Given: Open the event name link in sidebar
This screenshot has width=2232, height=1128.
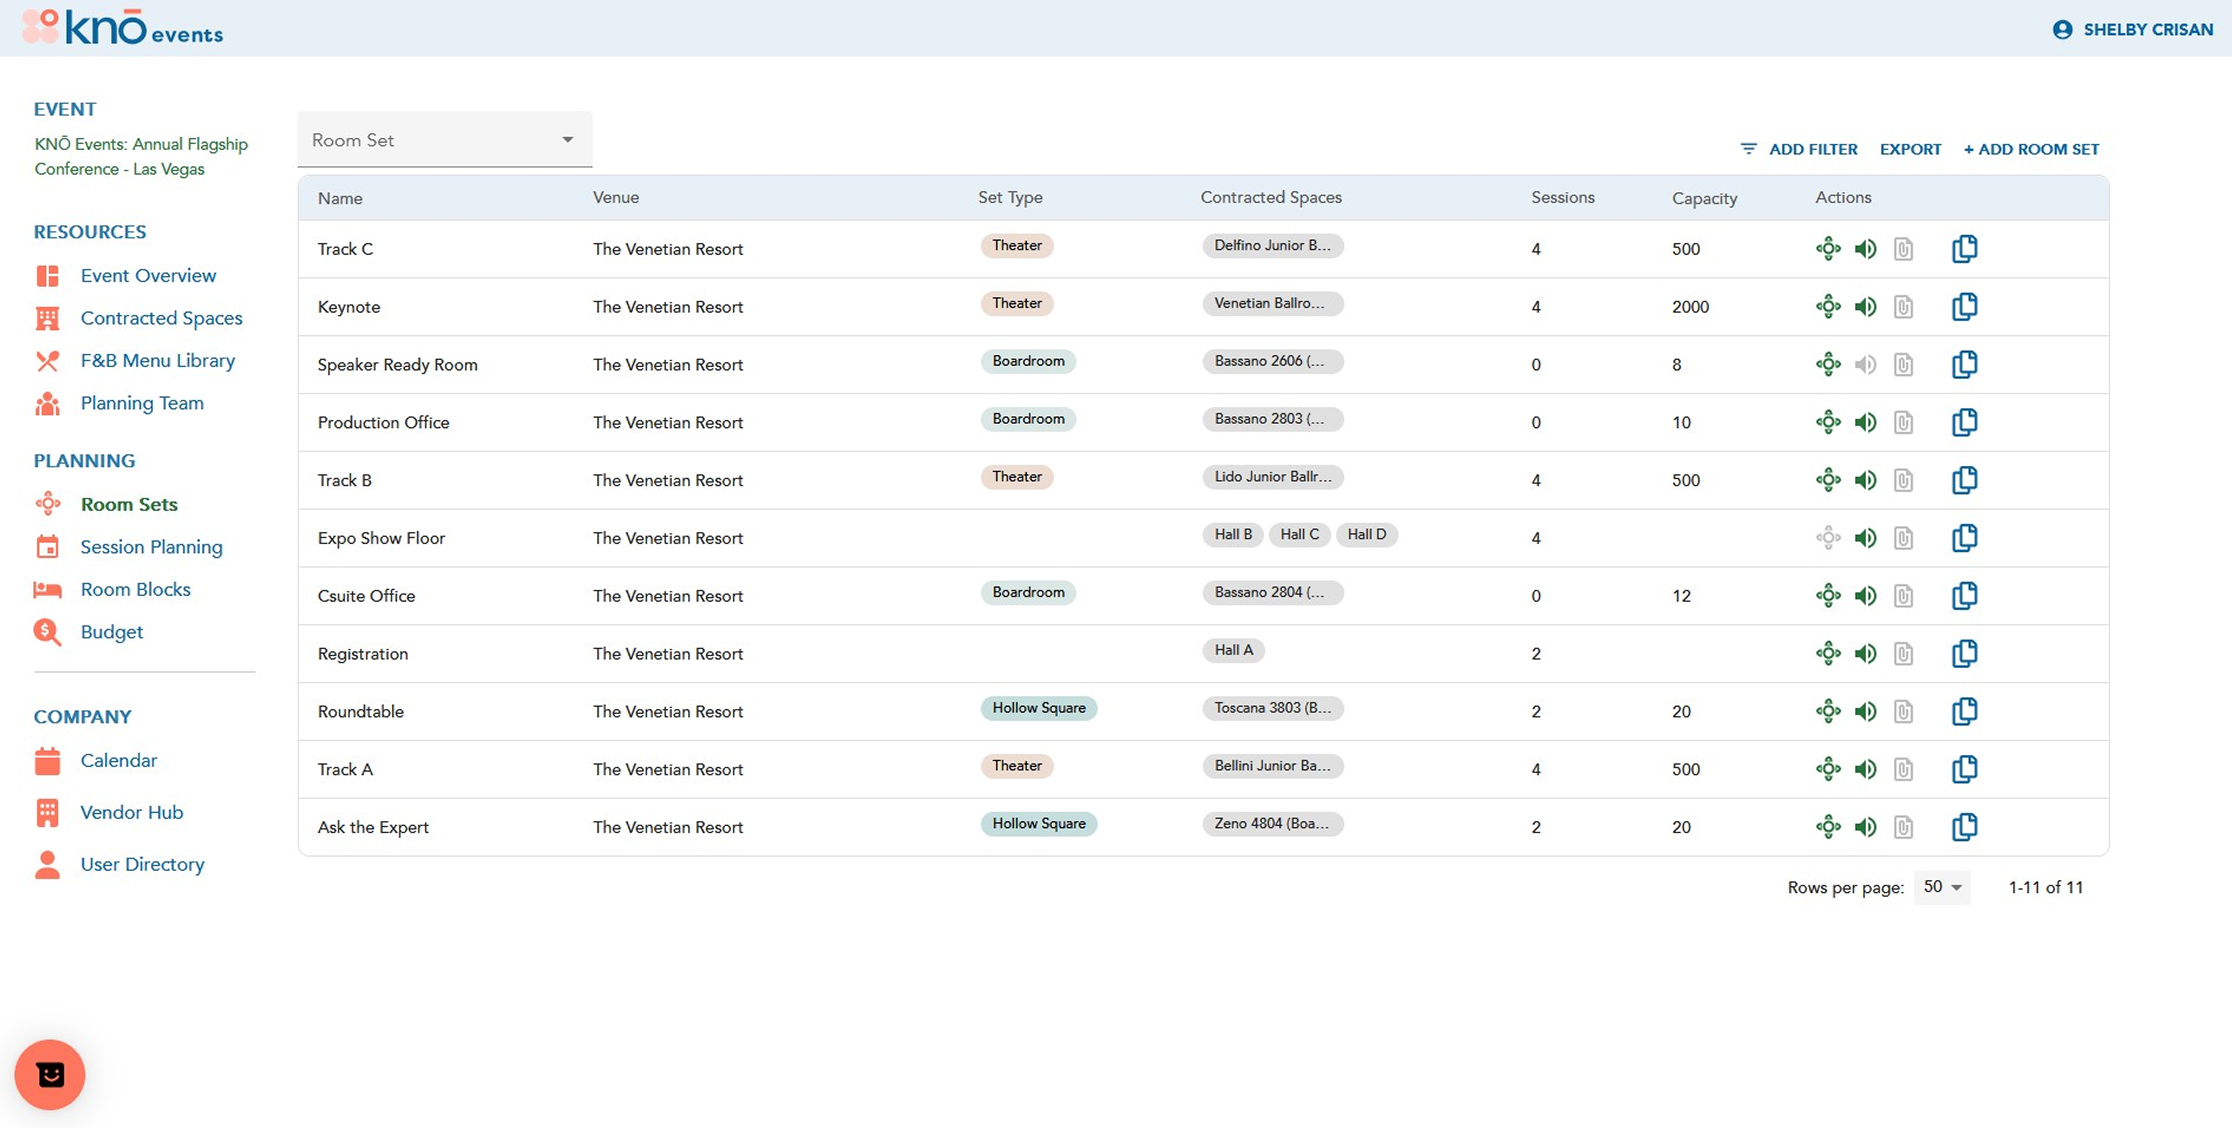Looking at the screenshot, I should click(141, 156).
